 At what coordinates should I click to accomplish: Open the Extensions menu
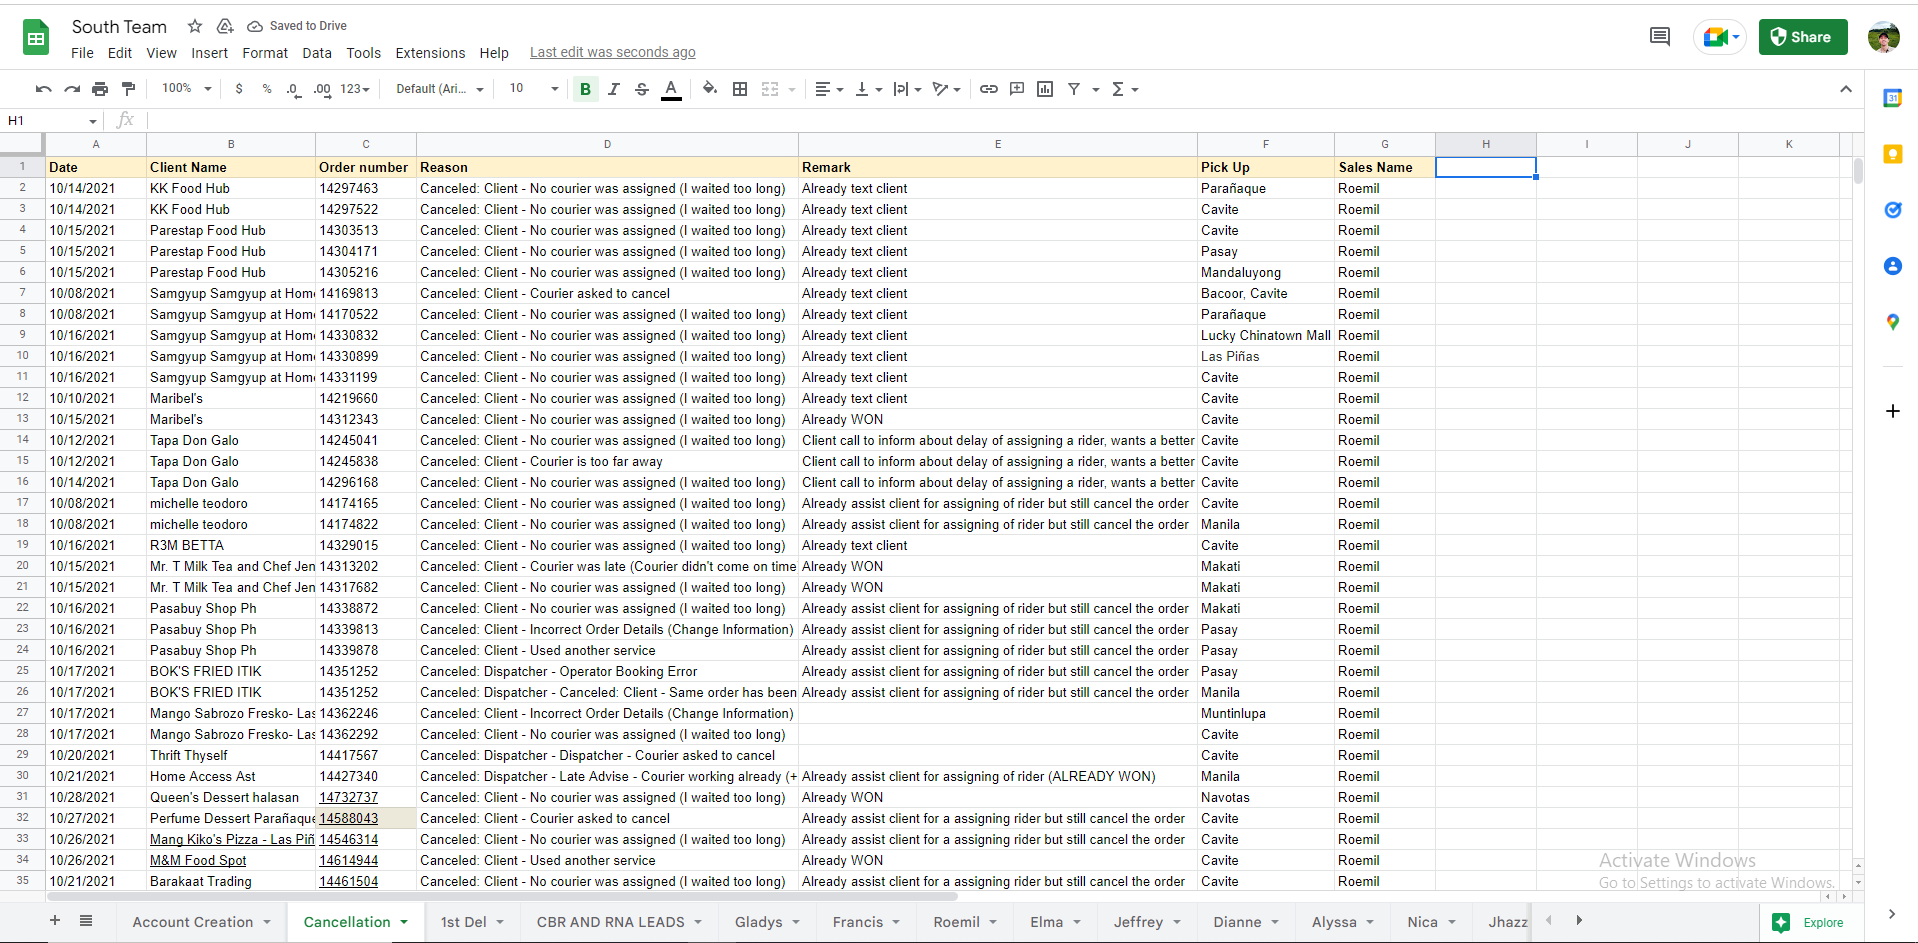point(430,53)
